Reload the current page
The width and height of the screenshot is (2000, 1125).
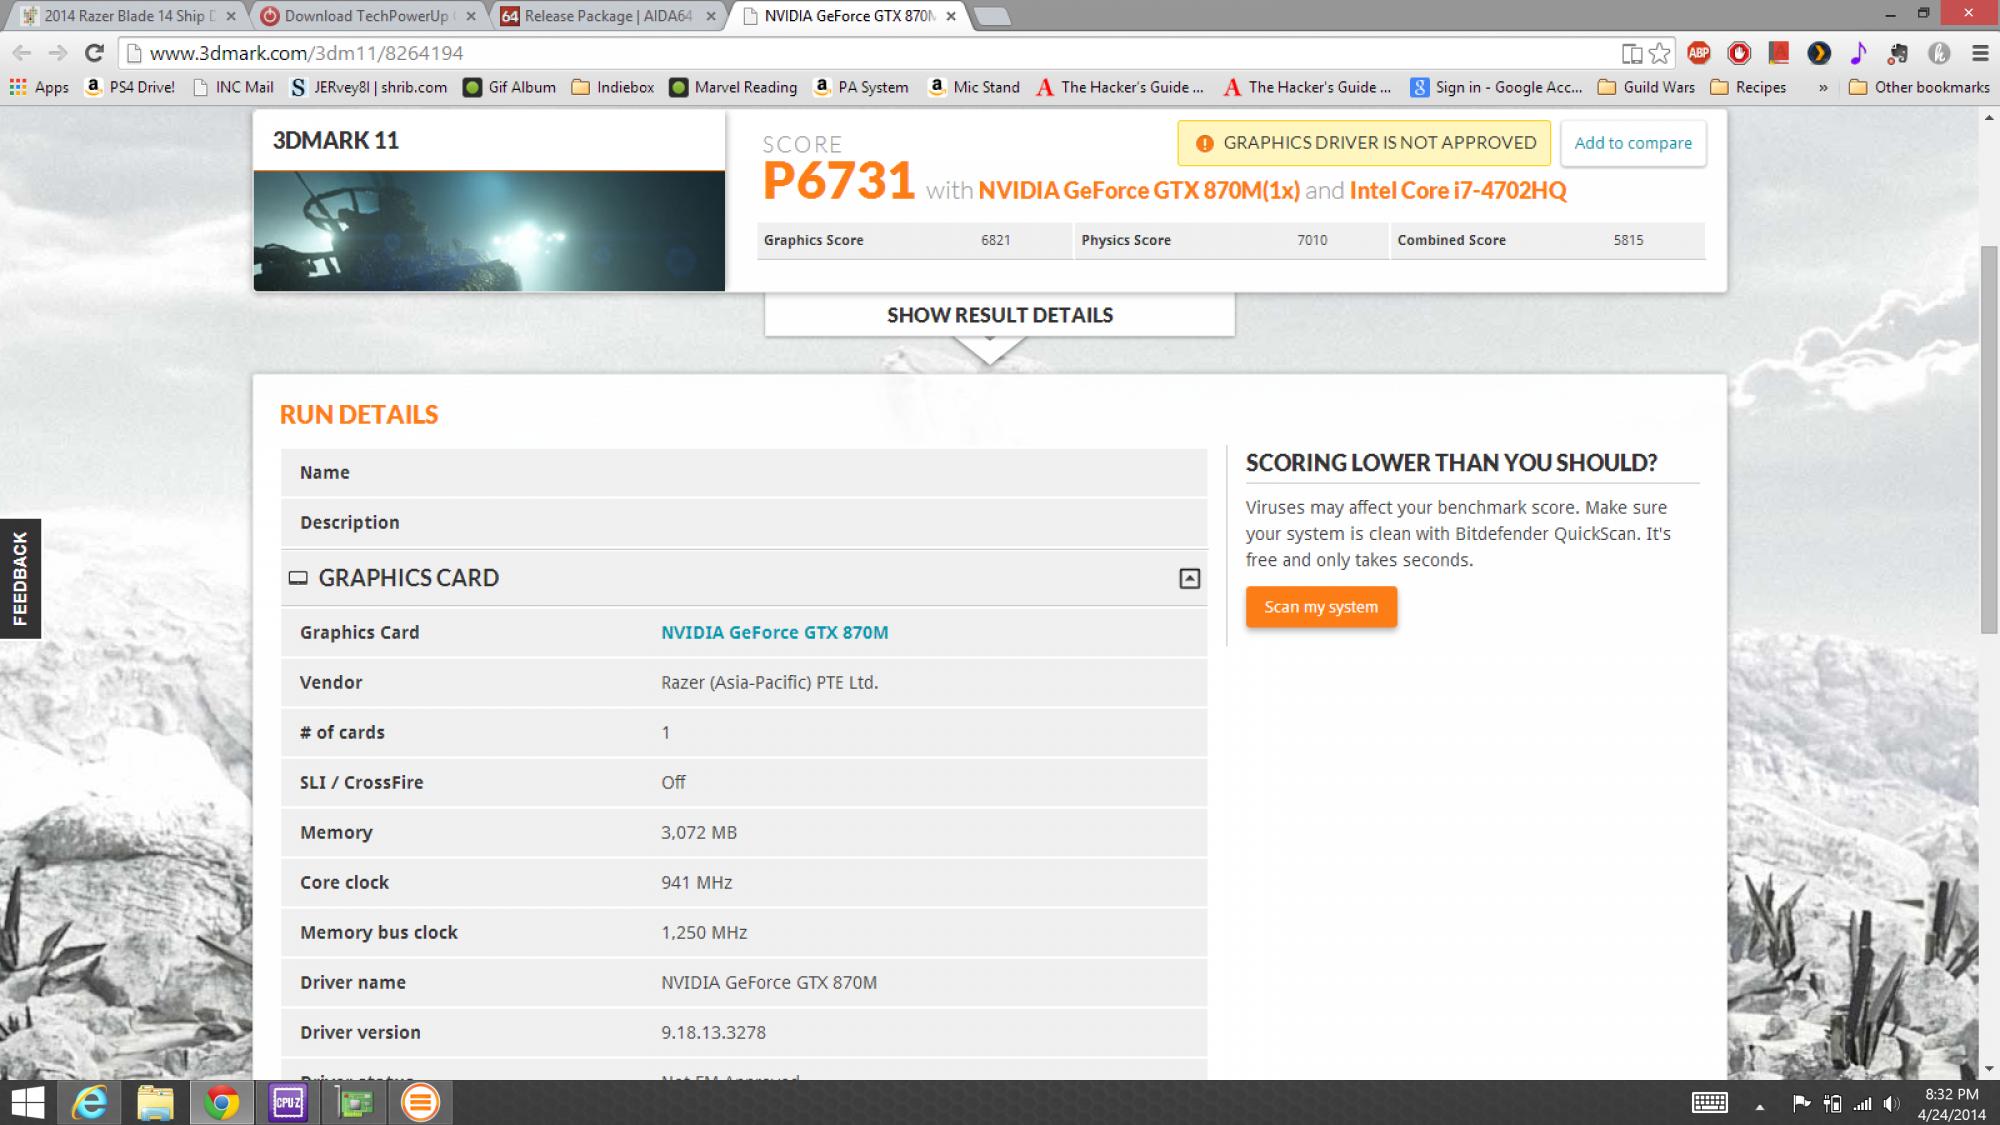click(94, 53)
